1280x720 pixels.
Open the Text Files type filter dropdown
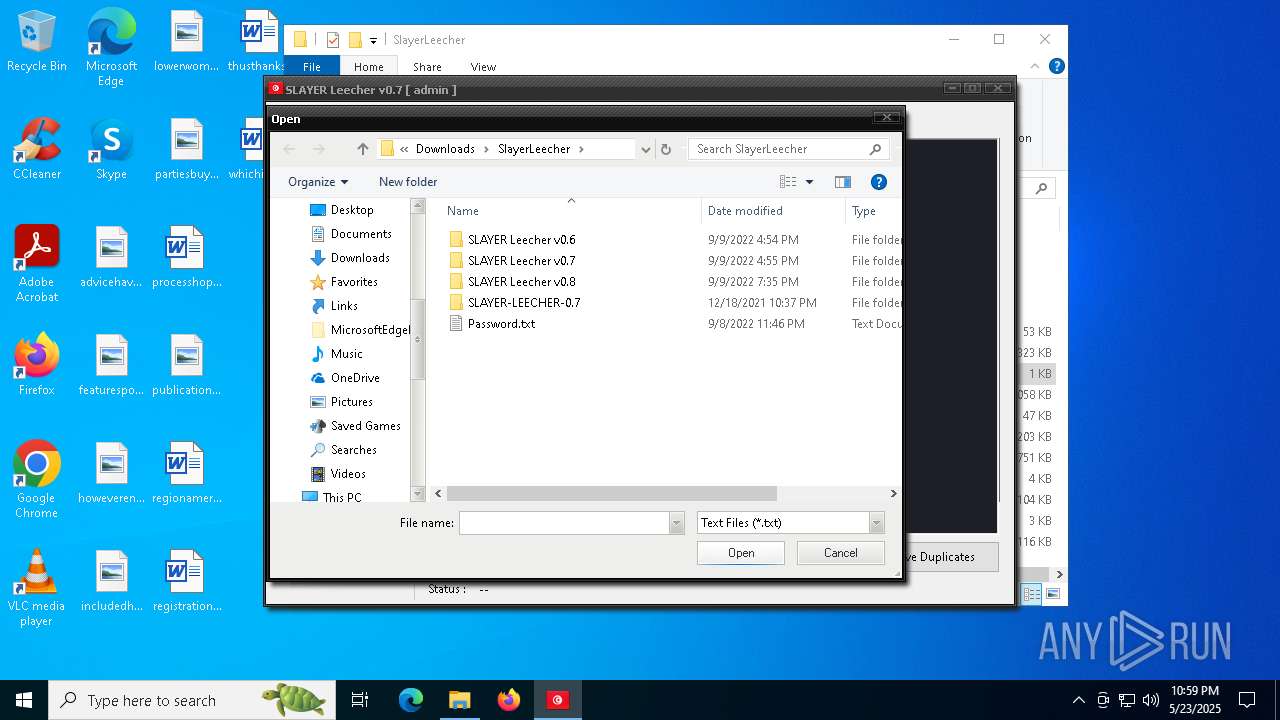click(876, 523)
